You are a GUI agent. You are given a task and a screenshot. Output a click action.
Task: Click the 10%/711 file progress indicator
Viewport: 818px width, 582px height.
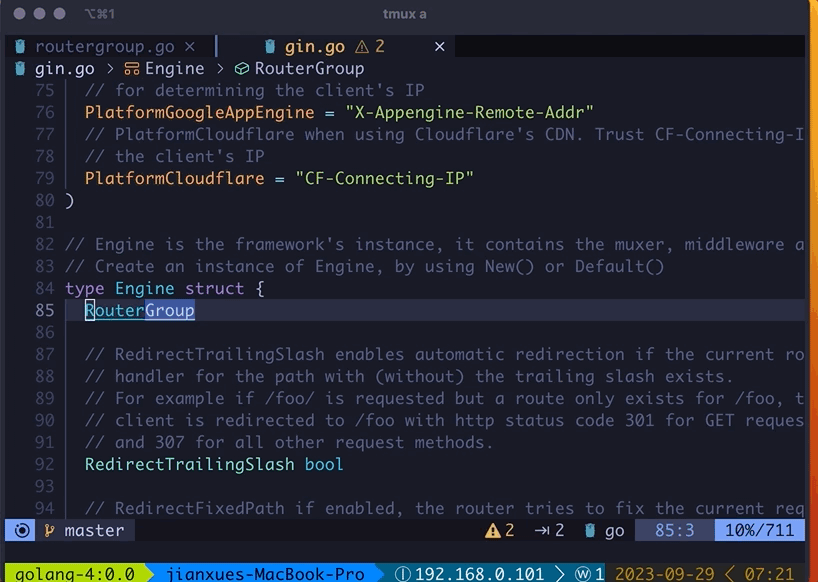click(x=759, y=531)
